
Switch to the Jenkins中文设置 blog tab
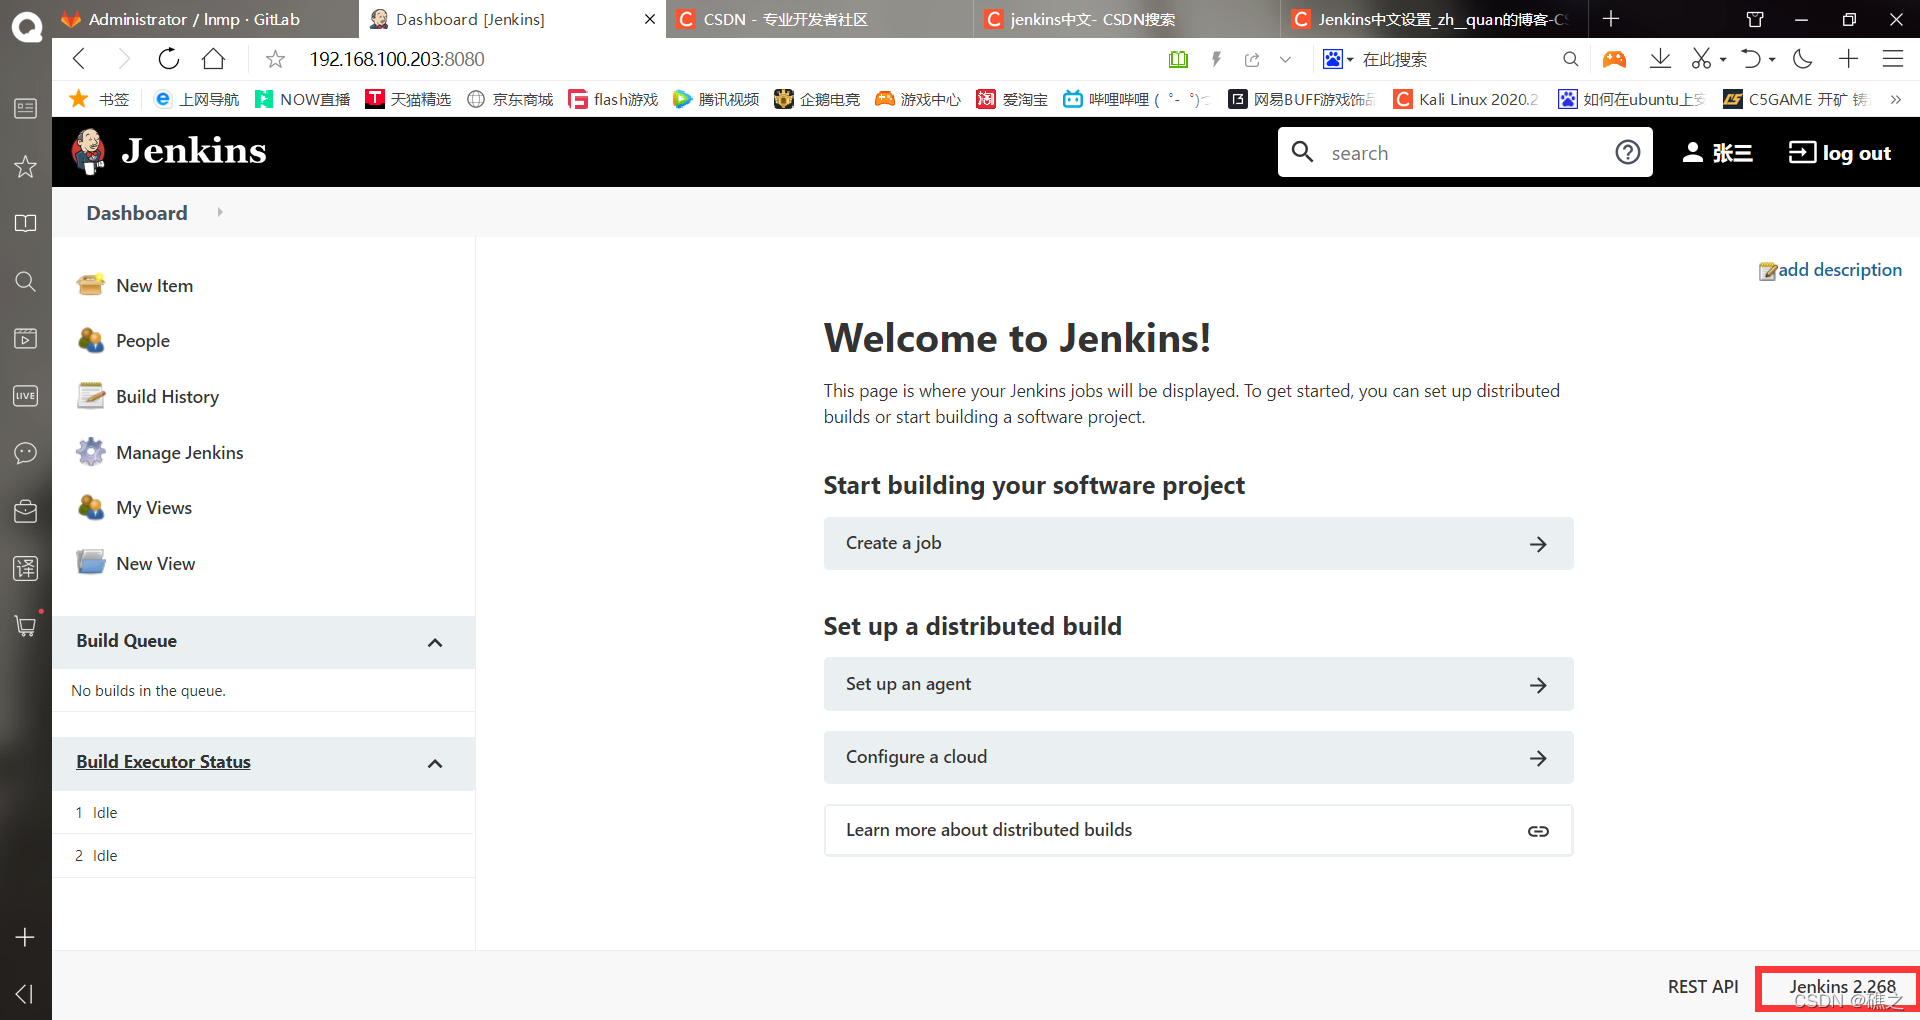(x=1433, y=19)
